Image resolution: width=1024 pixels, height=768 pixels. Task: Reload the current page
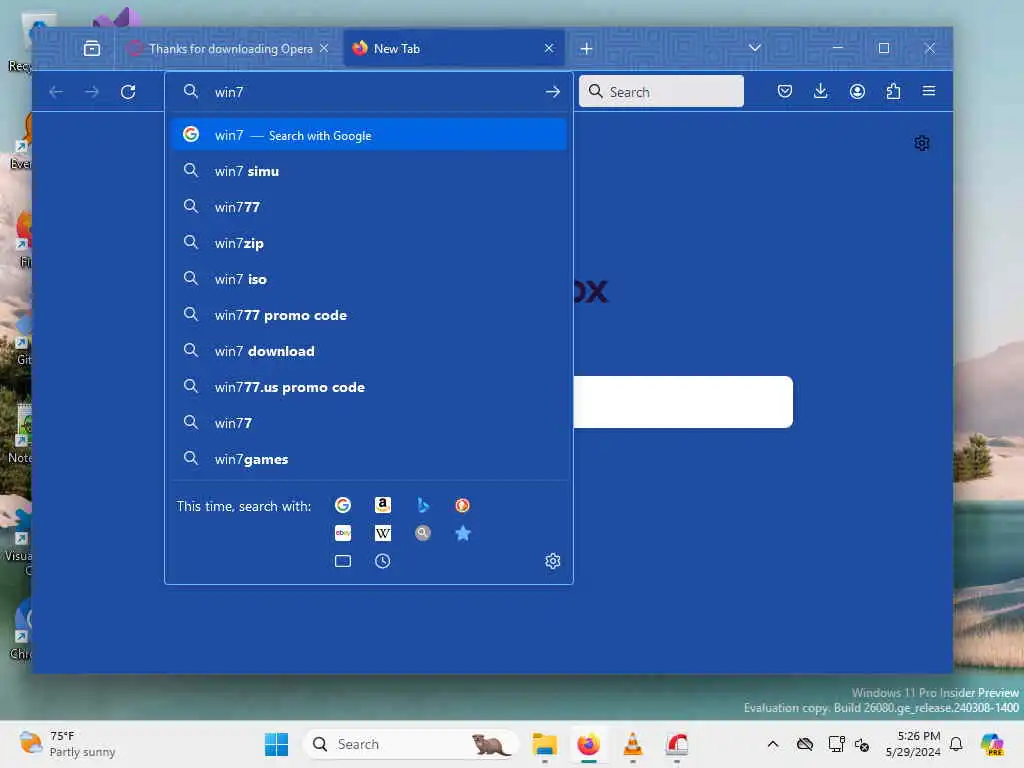click(128, 92)
